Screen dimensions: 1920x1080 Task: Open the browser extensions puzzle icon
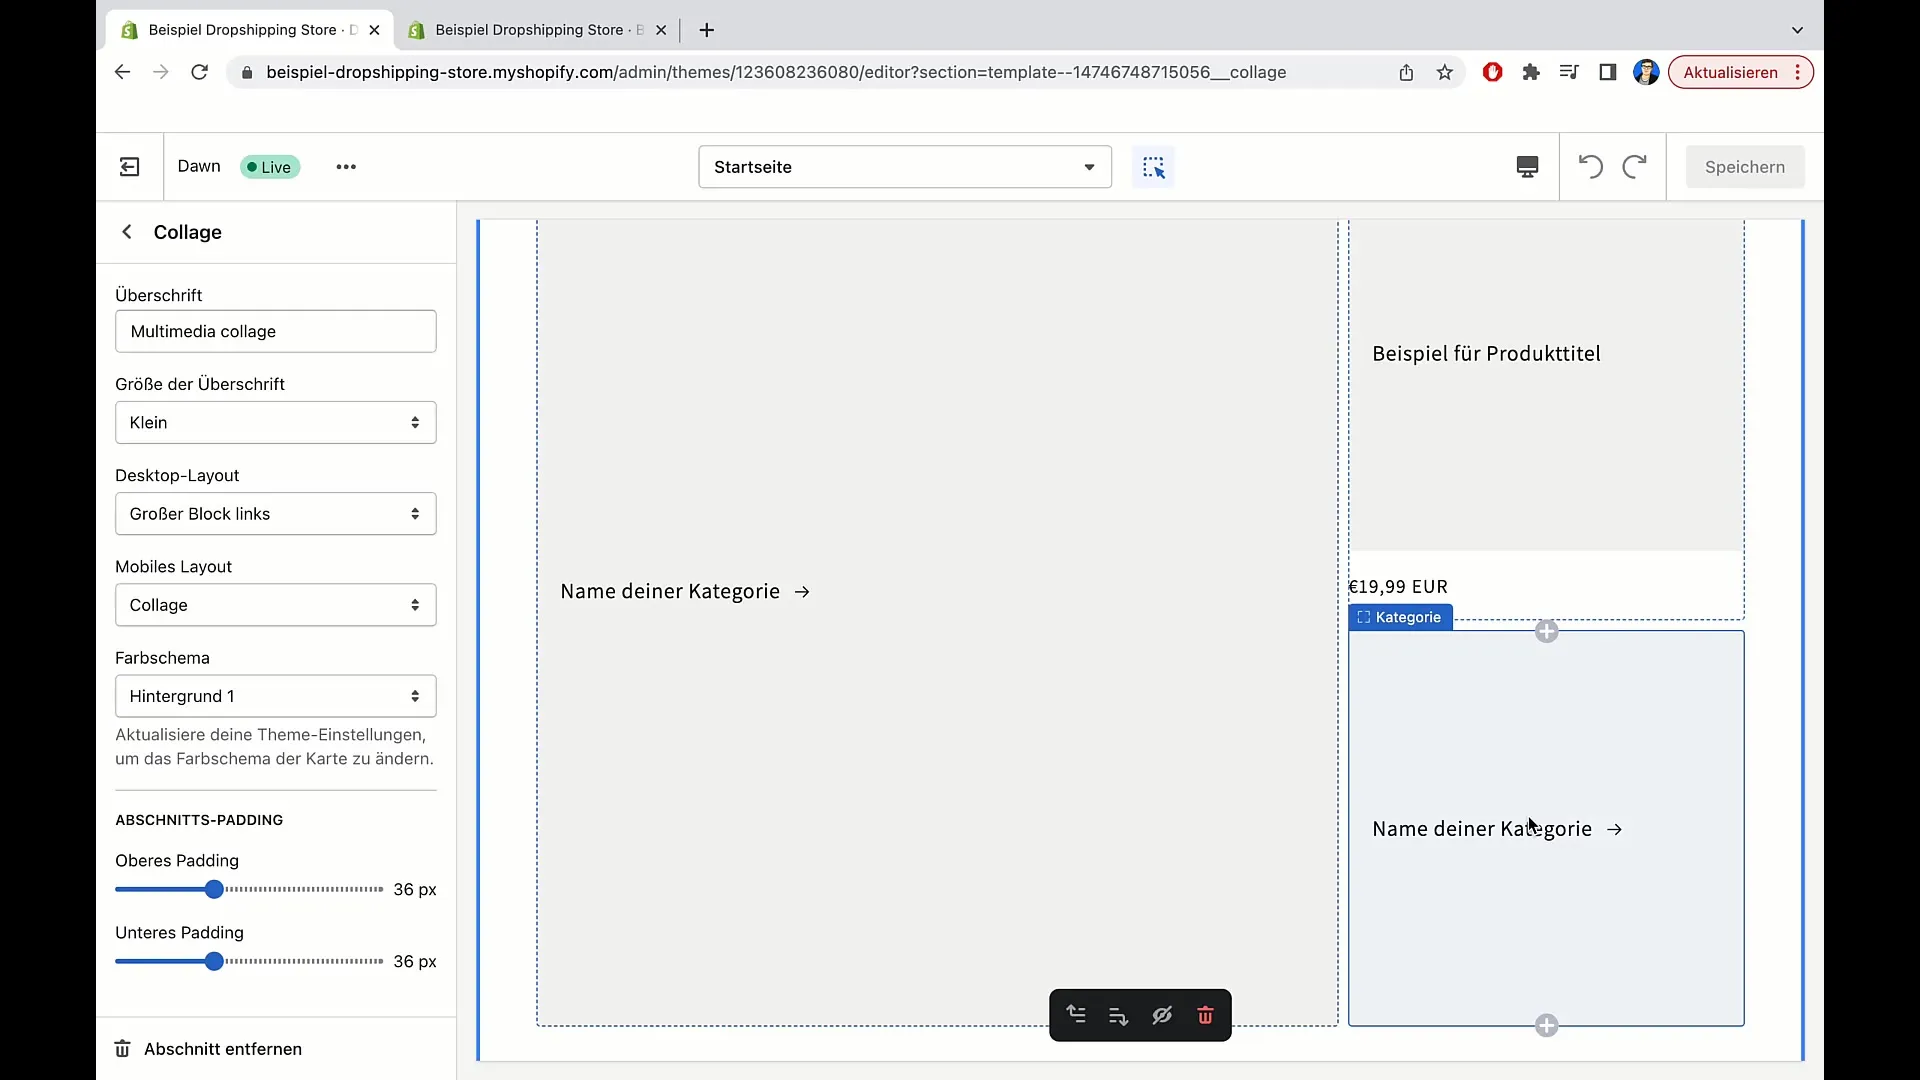click(x=1530, y=72)
